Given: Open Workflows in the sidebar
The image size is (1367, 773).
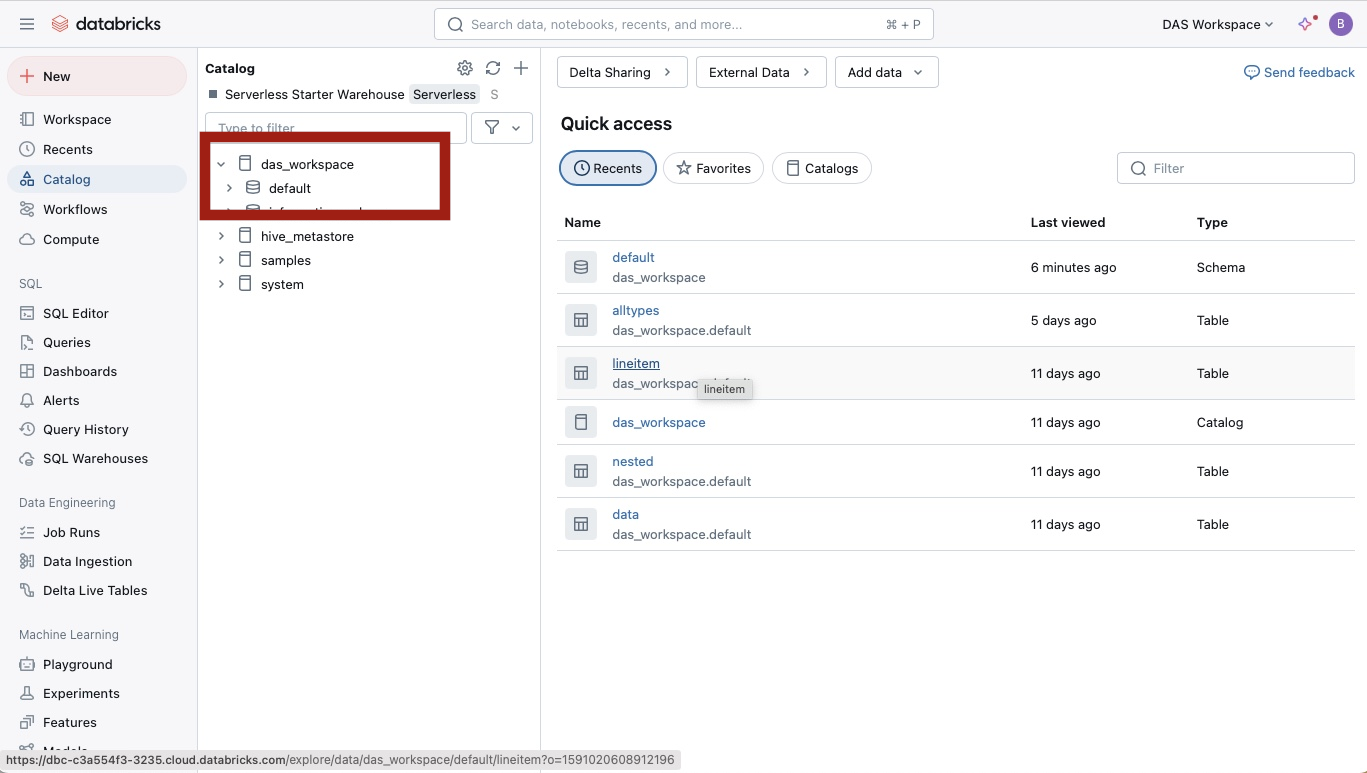Looking at the screenshot, I should point(97,209).
